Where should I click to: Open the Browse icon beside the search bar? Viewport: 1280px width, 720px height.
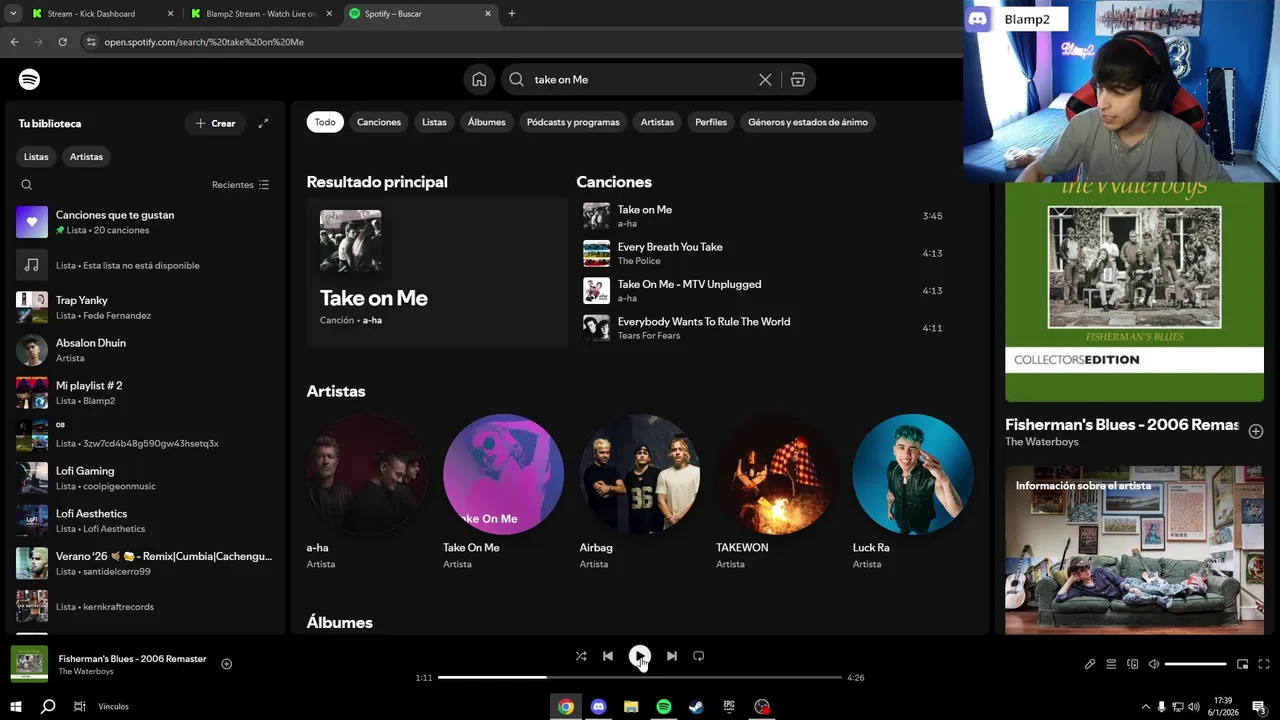pos(798,79)
